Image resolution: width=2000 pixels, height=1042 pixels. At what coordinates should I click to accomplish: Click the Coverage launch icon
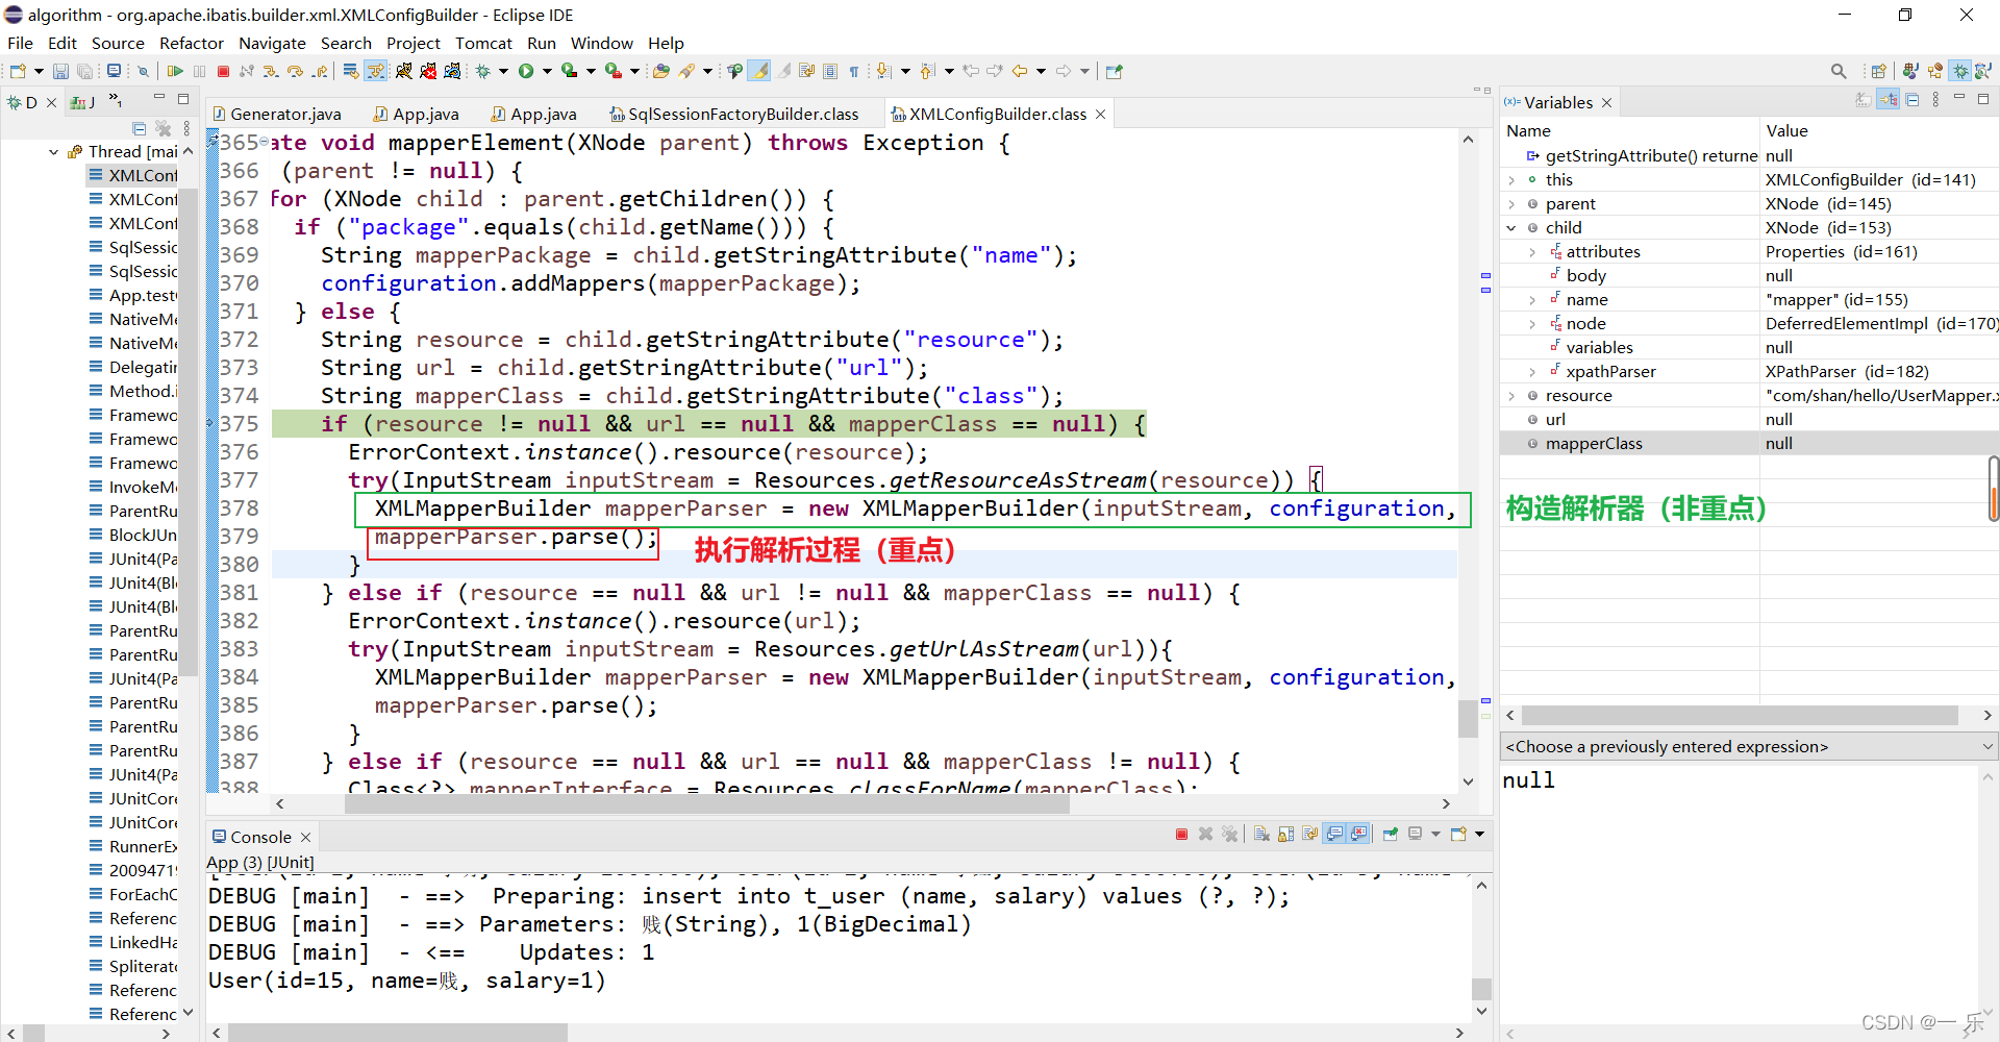pos(569,71)
